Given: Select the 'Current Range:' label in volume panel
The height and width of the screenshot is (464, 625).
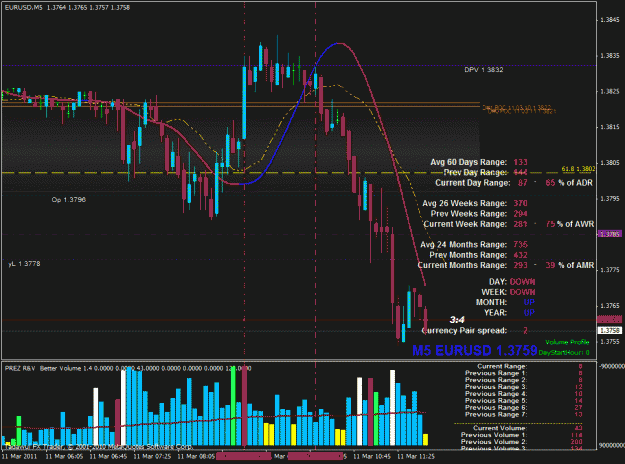Looking at the screenshot, I should point(502,366).
